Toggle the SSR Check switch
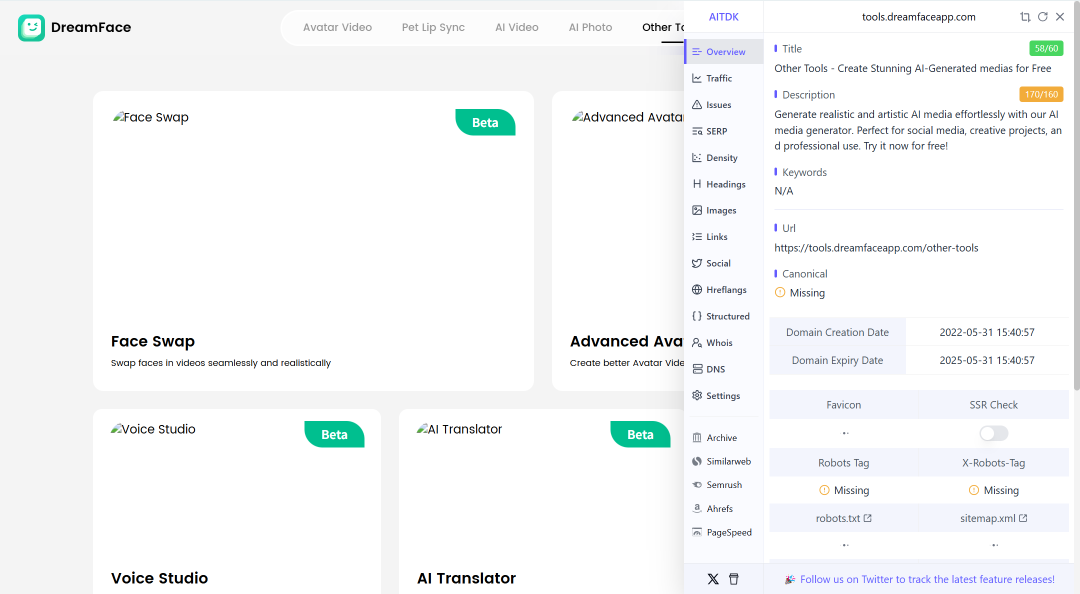The image size is (1080, 594). tap(993, 433)
